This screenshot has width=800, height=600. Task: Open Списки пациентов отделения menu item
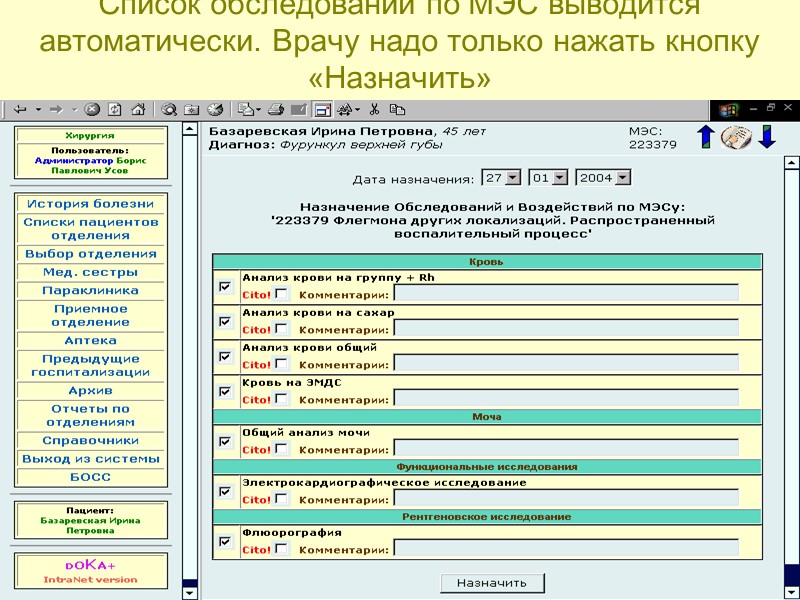(x=90, y=229)
